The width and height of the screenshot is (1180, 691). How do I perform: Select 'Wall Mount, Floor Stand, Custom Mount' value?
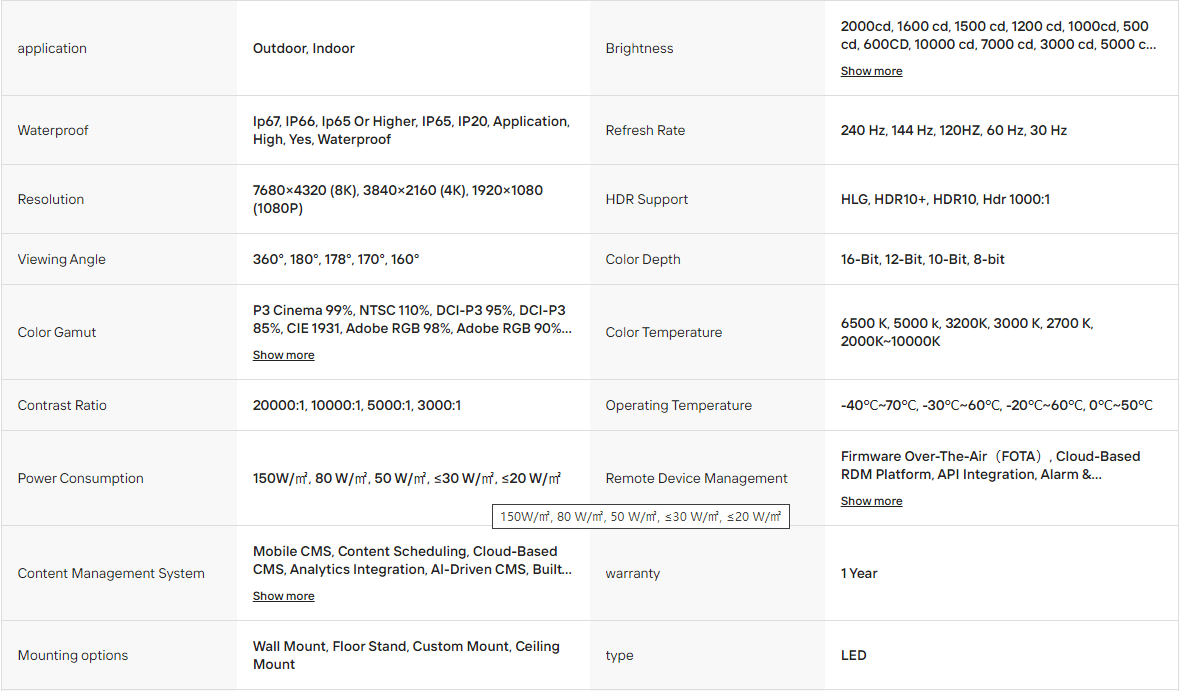(406, 655)
